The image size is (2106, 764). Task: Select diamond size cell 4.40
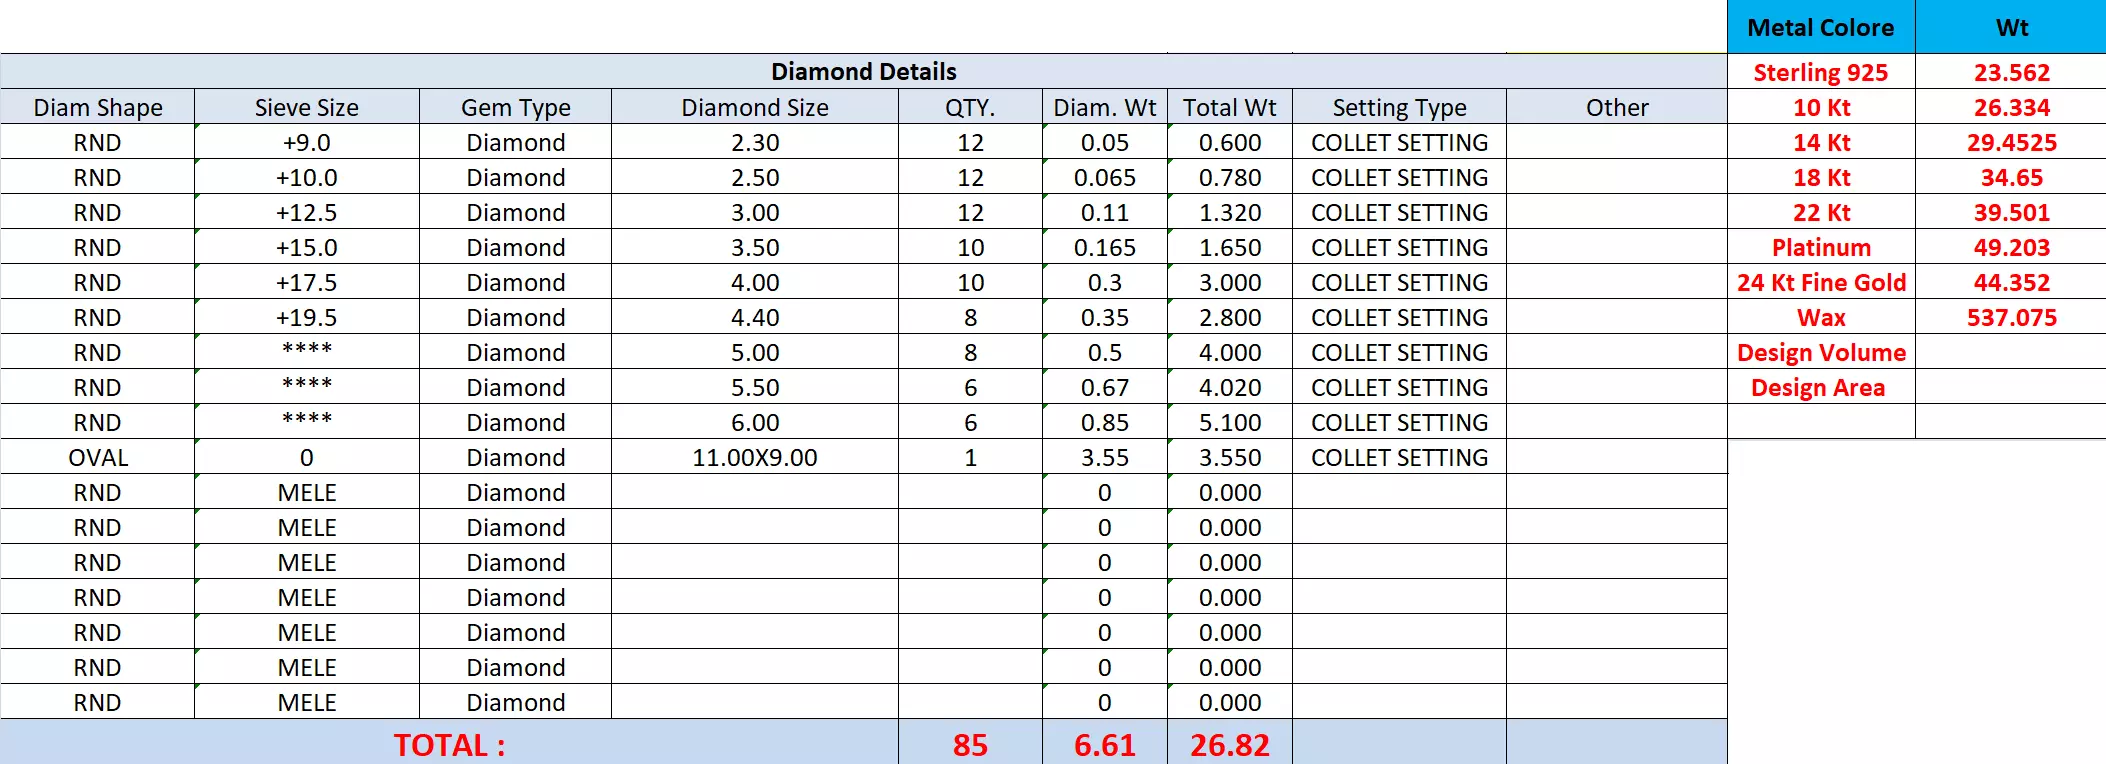(755, 317)
